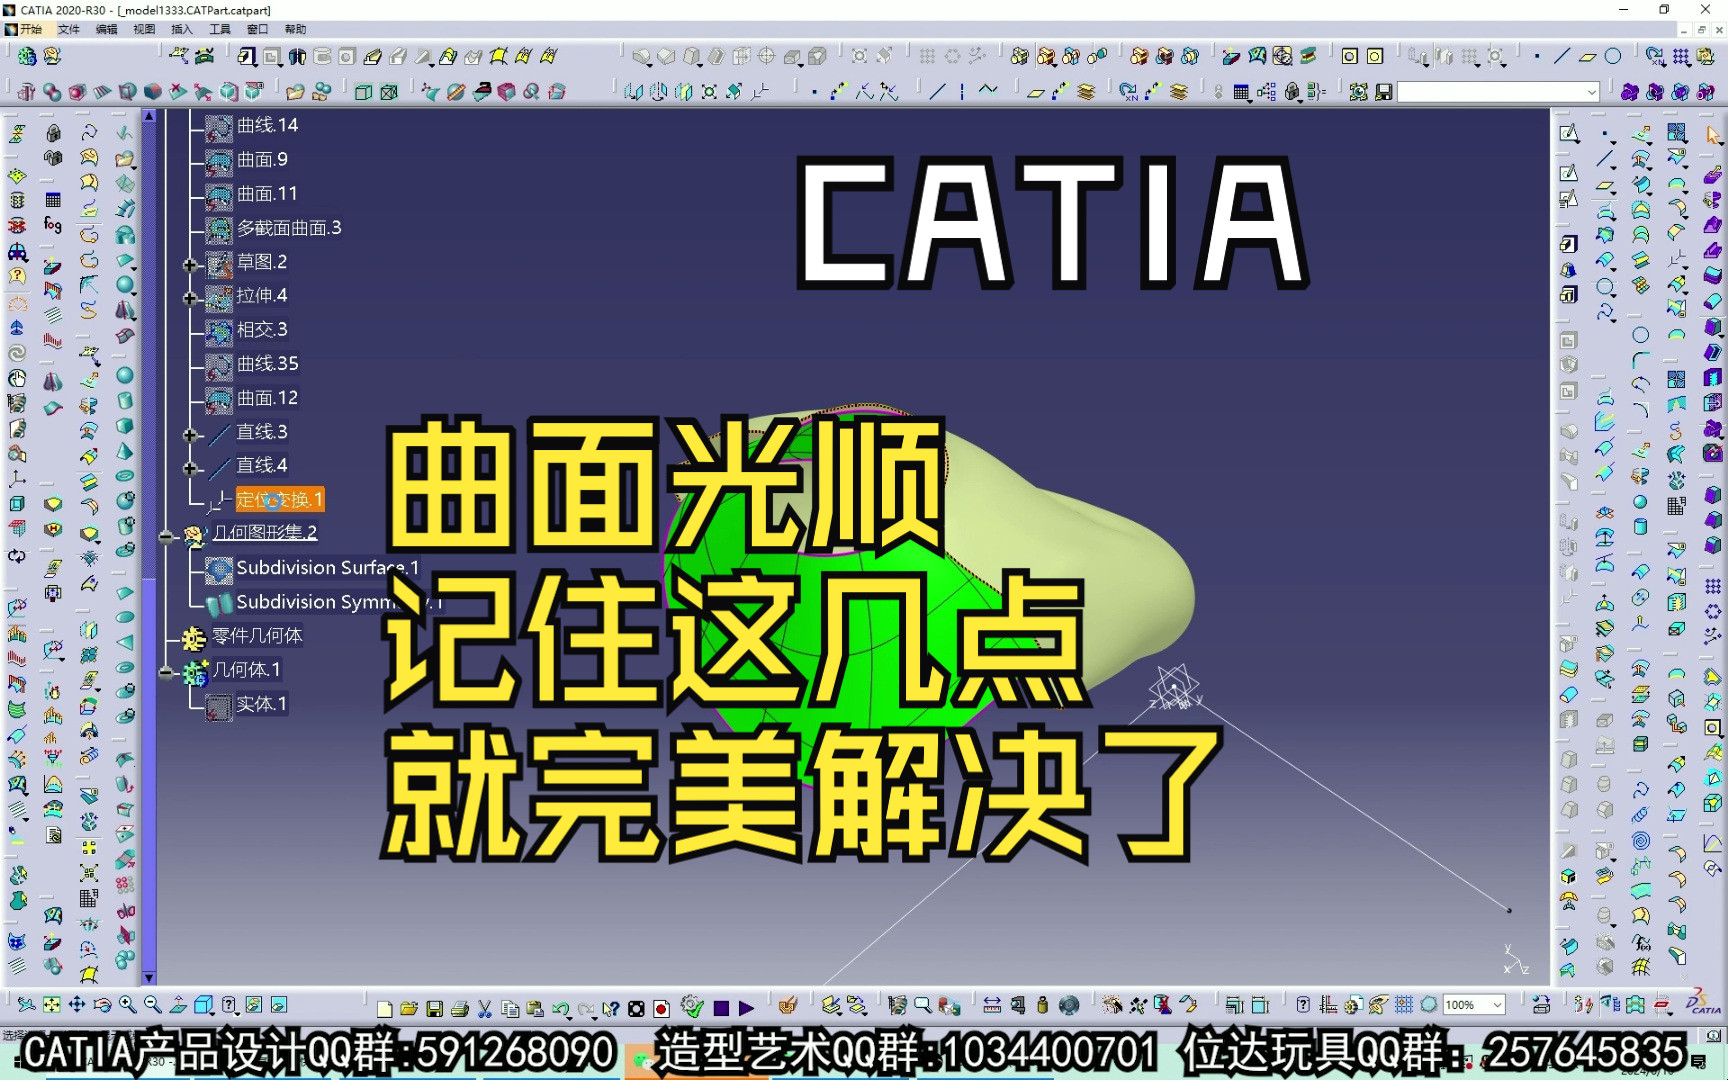Image resolution: width=1728 pixels, height=1080 pixels.
Task: Click the Update All gear icon
Action: [692, 1005]
